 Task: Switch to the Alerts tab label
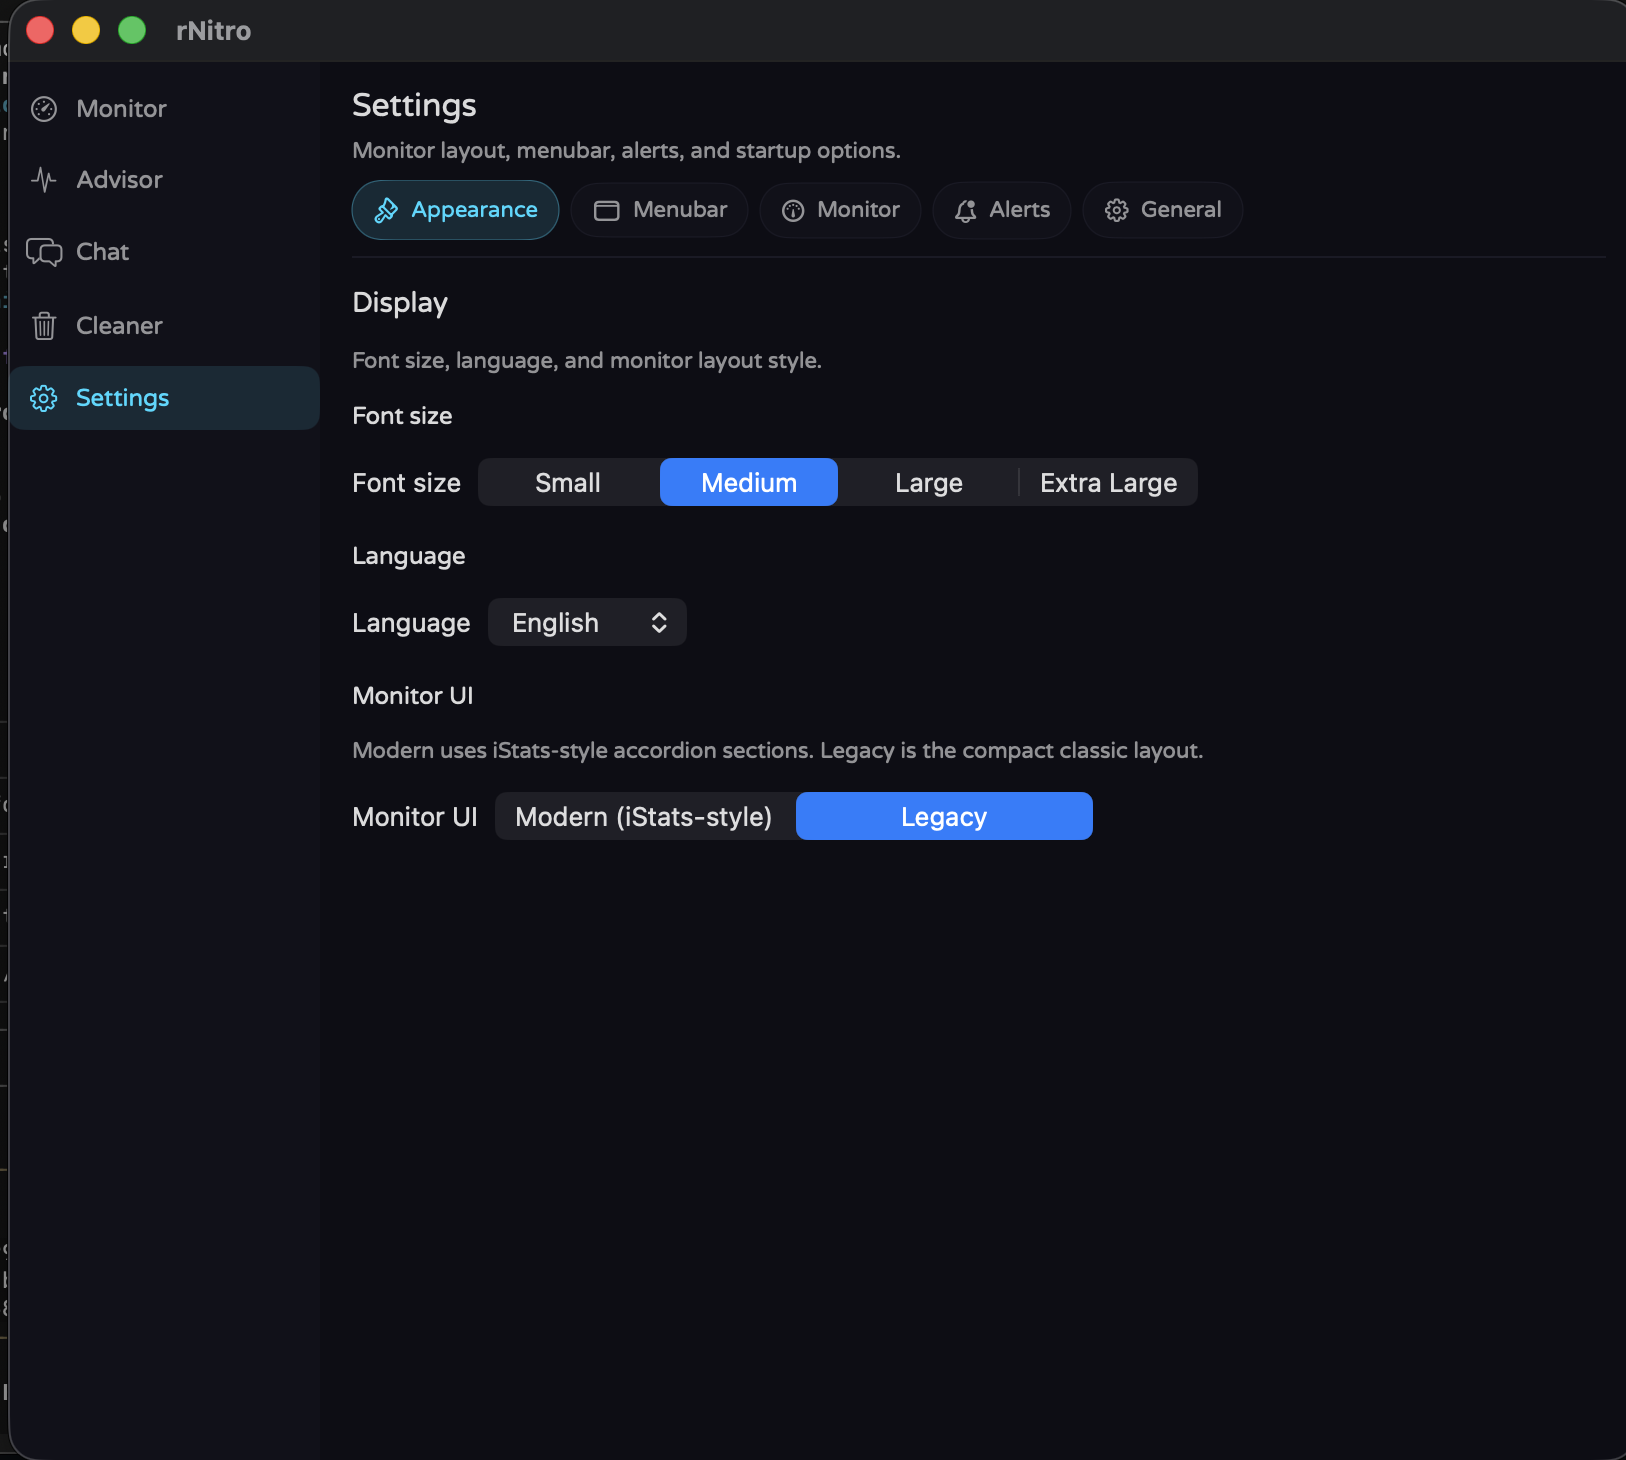tap(1020, 210)
